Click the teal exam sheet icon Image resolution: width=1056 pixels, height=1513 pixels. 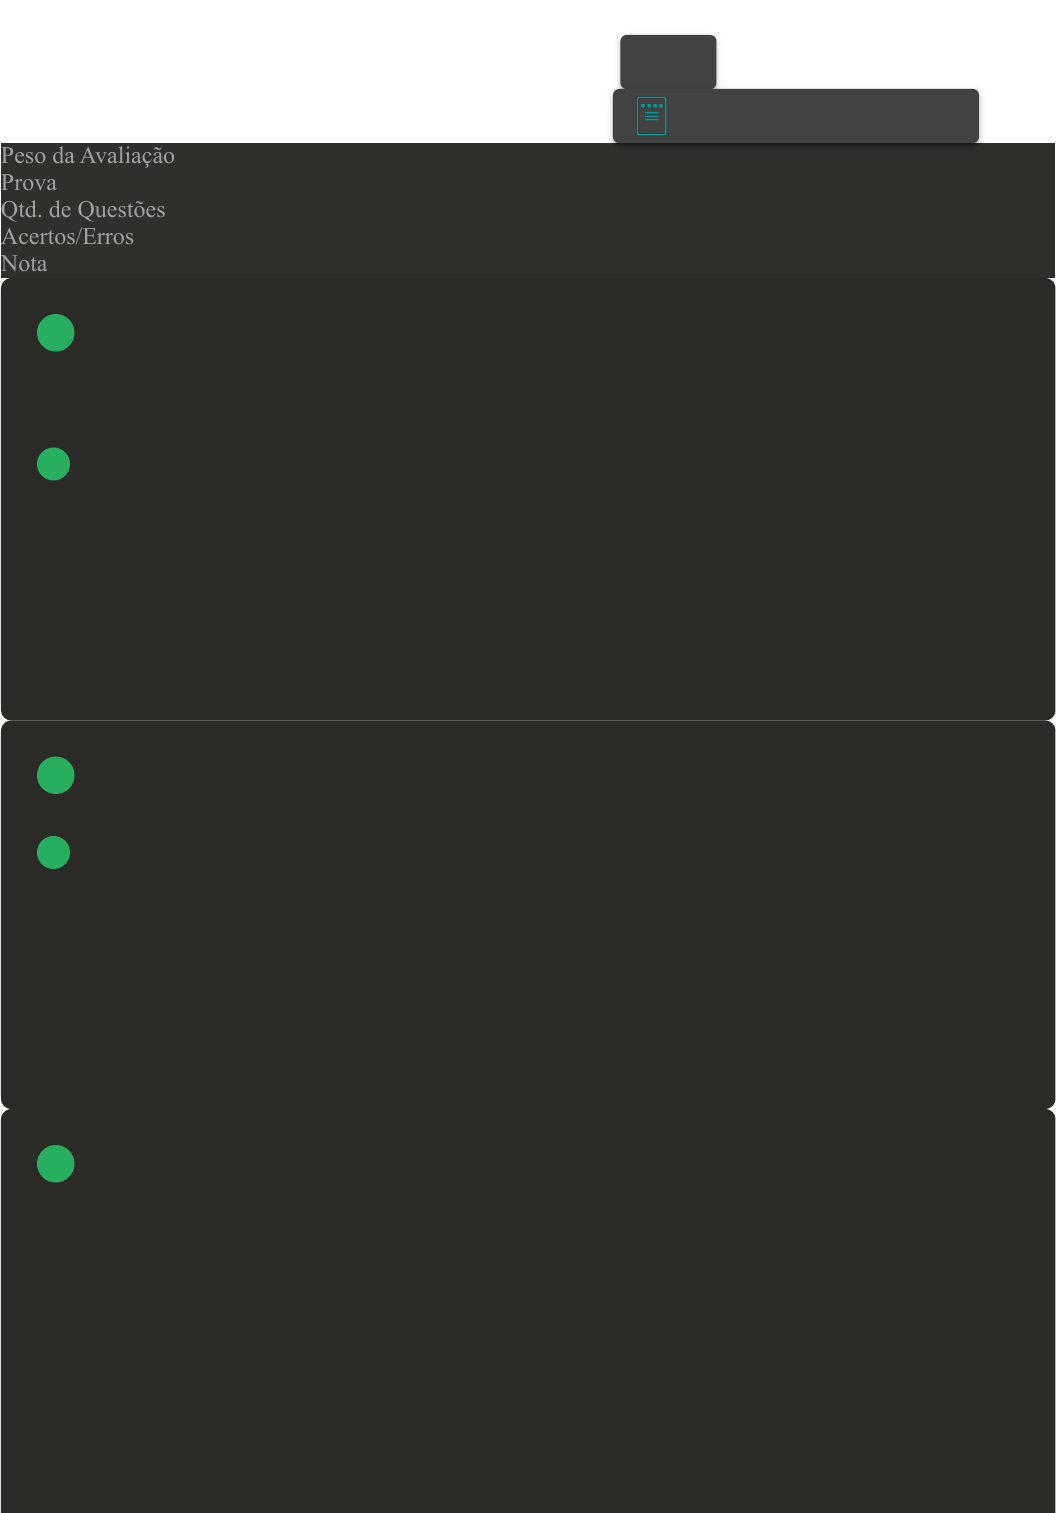[651, 116]
